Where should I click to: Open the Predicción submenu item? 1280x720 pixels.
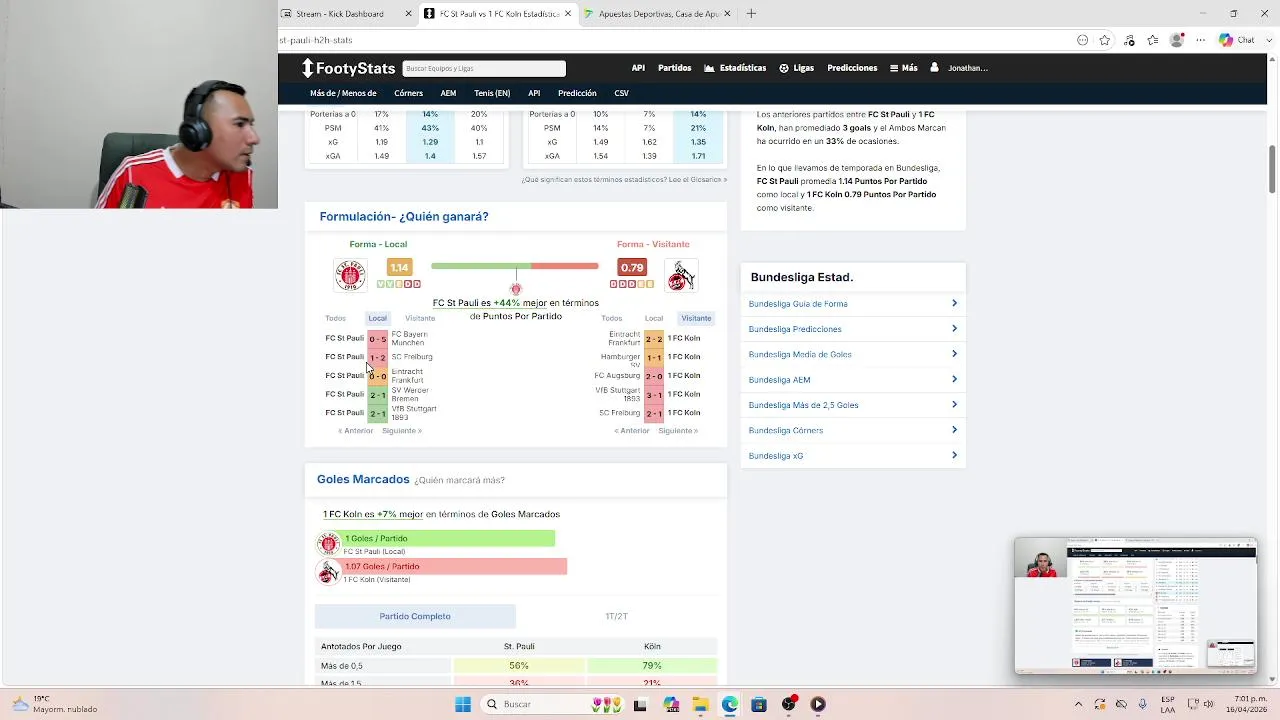click(x=577, y=93)
